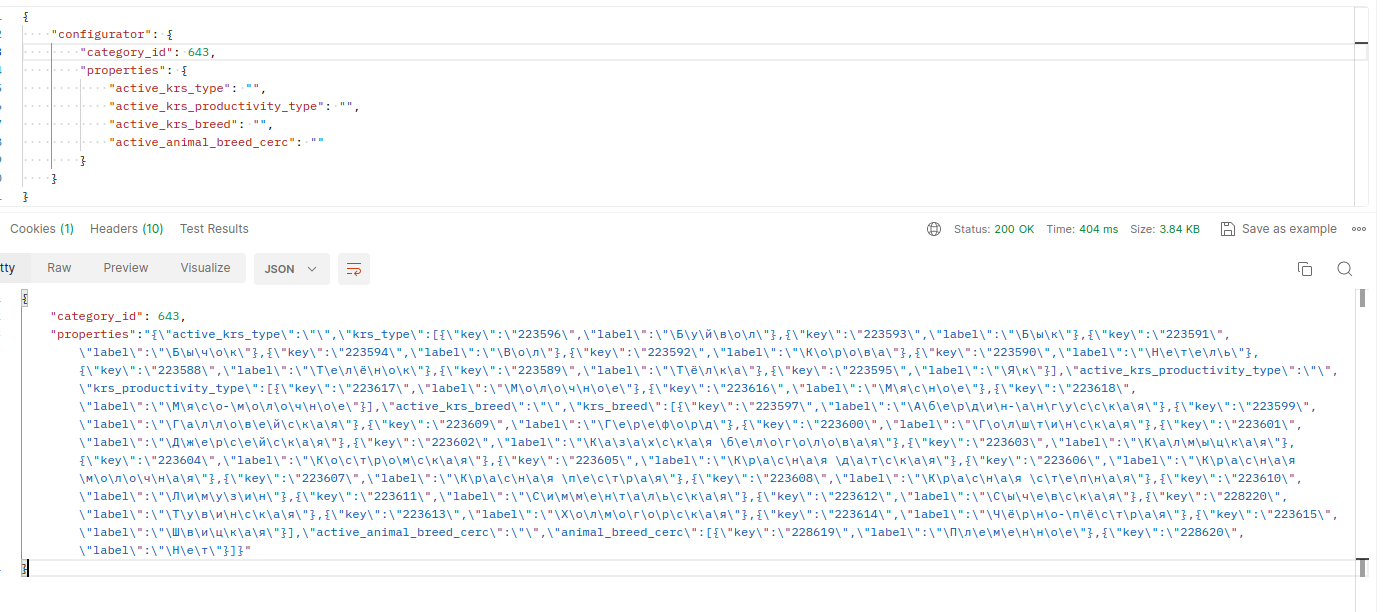
Task: Click the Save as example disk icon
Action: [1228, 229]
